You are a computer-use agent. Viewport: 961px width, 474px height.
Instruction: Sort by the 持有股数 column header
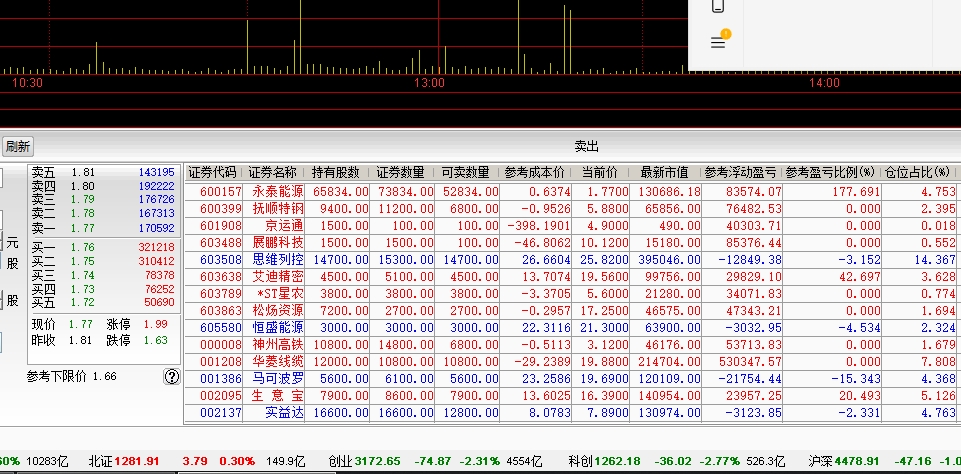point(336,172)
